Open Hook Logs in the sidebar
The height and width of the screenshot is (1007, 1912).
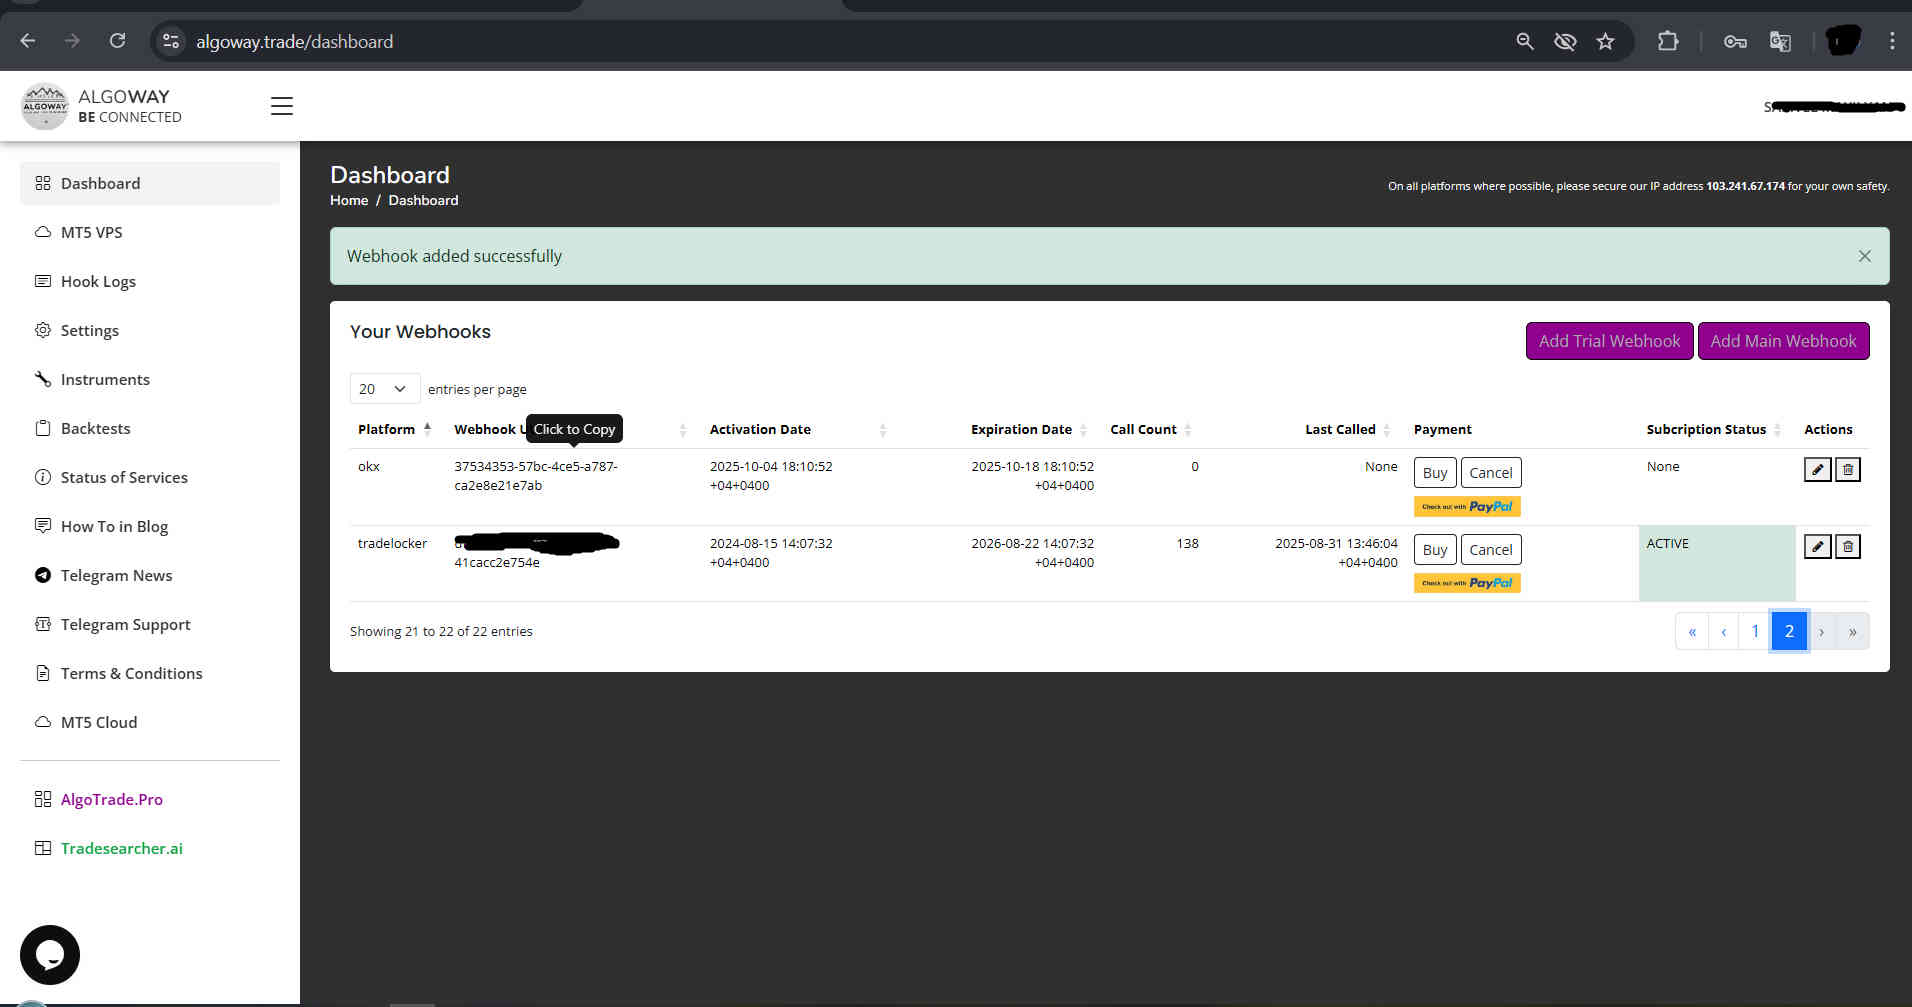(150, 281)
